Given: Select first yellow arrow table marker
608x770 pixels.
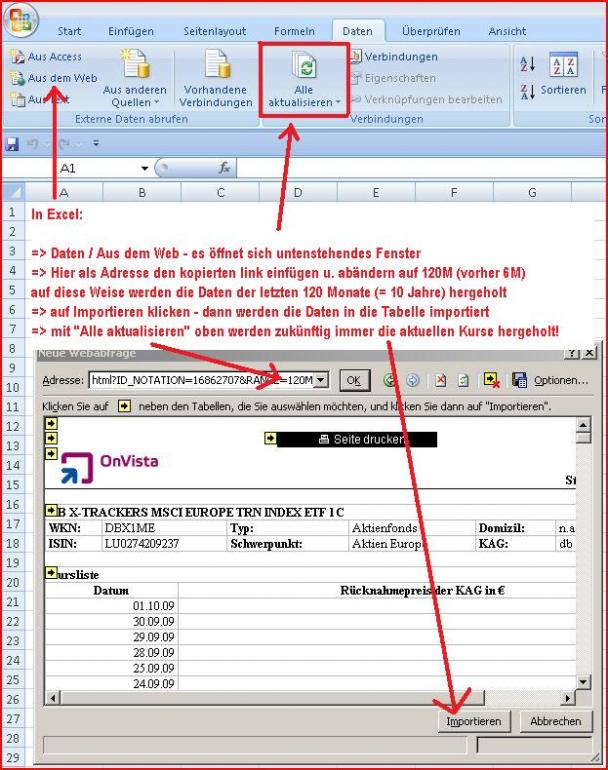Looking at the screenshot, I should coord(51,423).
